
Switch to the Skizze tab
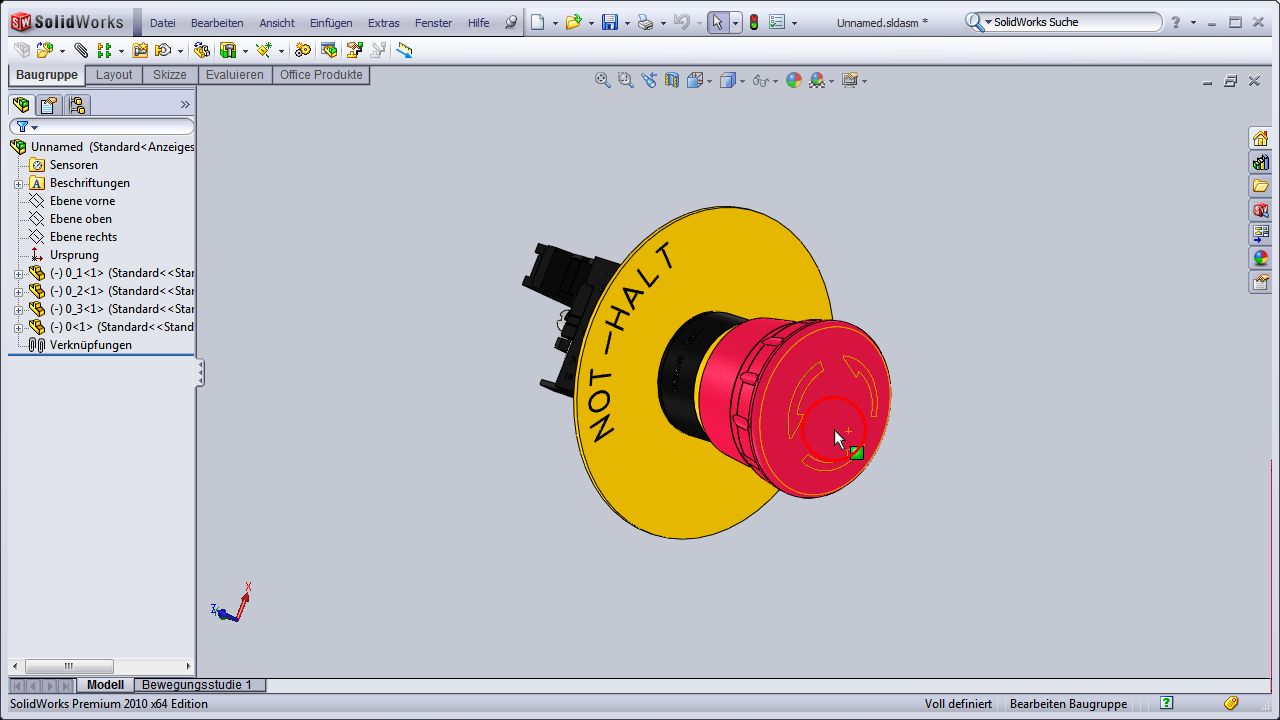170,75
